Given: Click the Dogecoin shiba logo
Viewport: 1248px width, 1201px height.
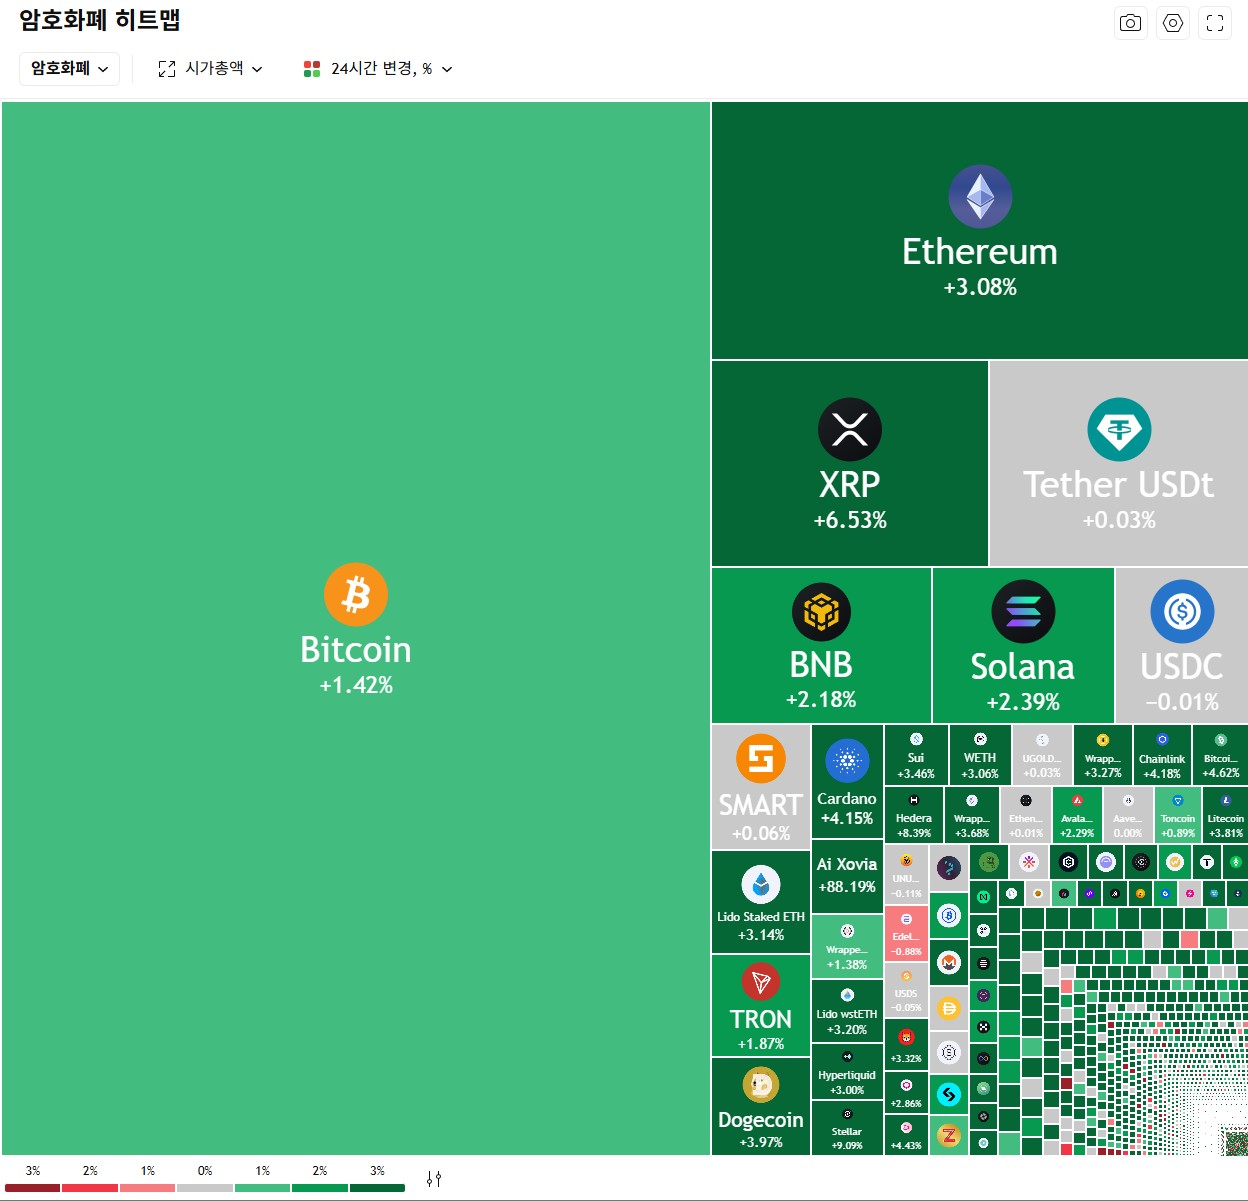Looking at the screenshot, I should [x=761, y=1085].
